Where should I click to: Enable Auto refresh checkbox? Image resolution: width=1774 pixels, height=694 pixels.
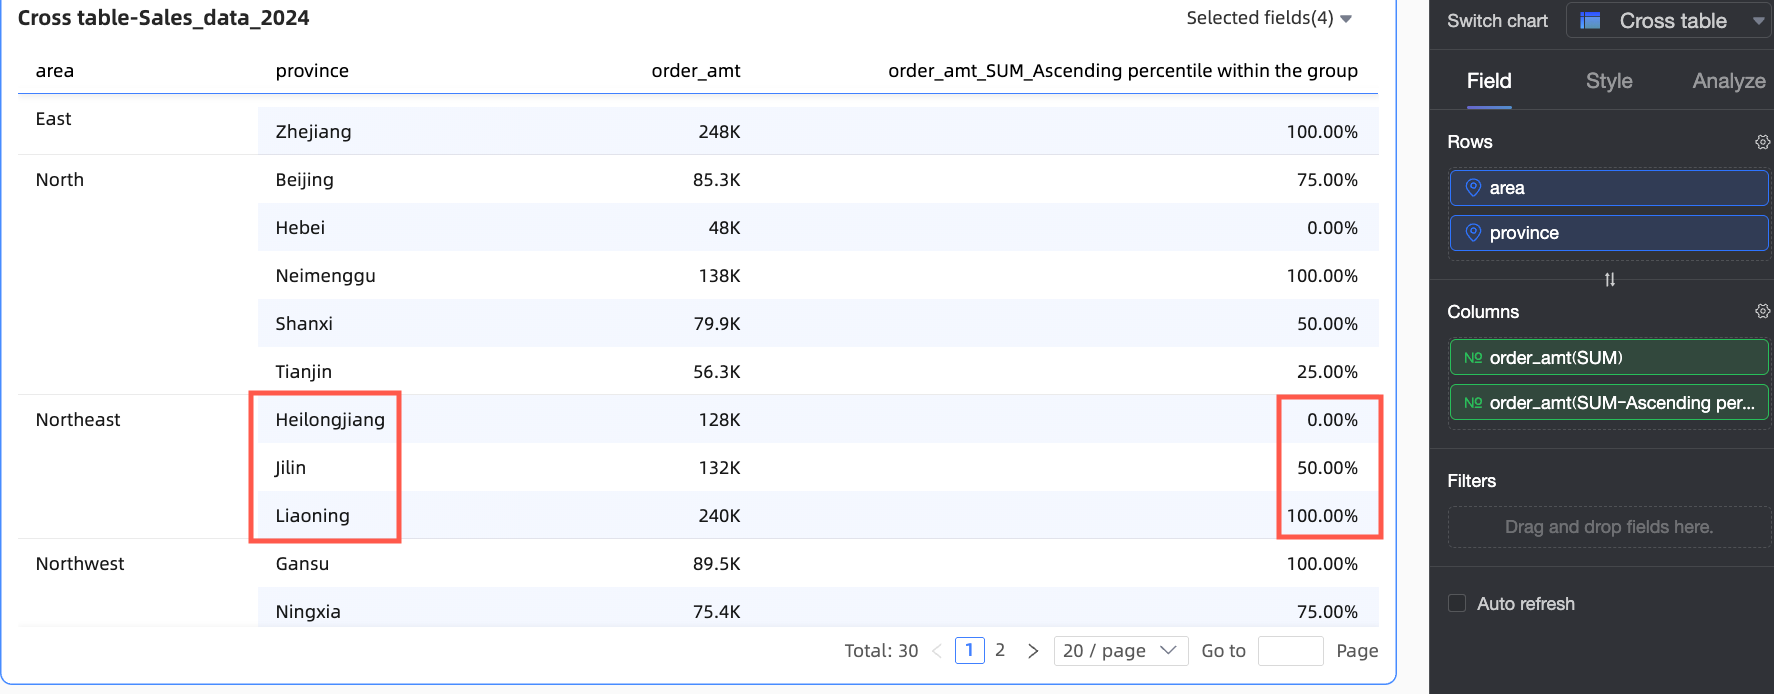coord(1457,603)
